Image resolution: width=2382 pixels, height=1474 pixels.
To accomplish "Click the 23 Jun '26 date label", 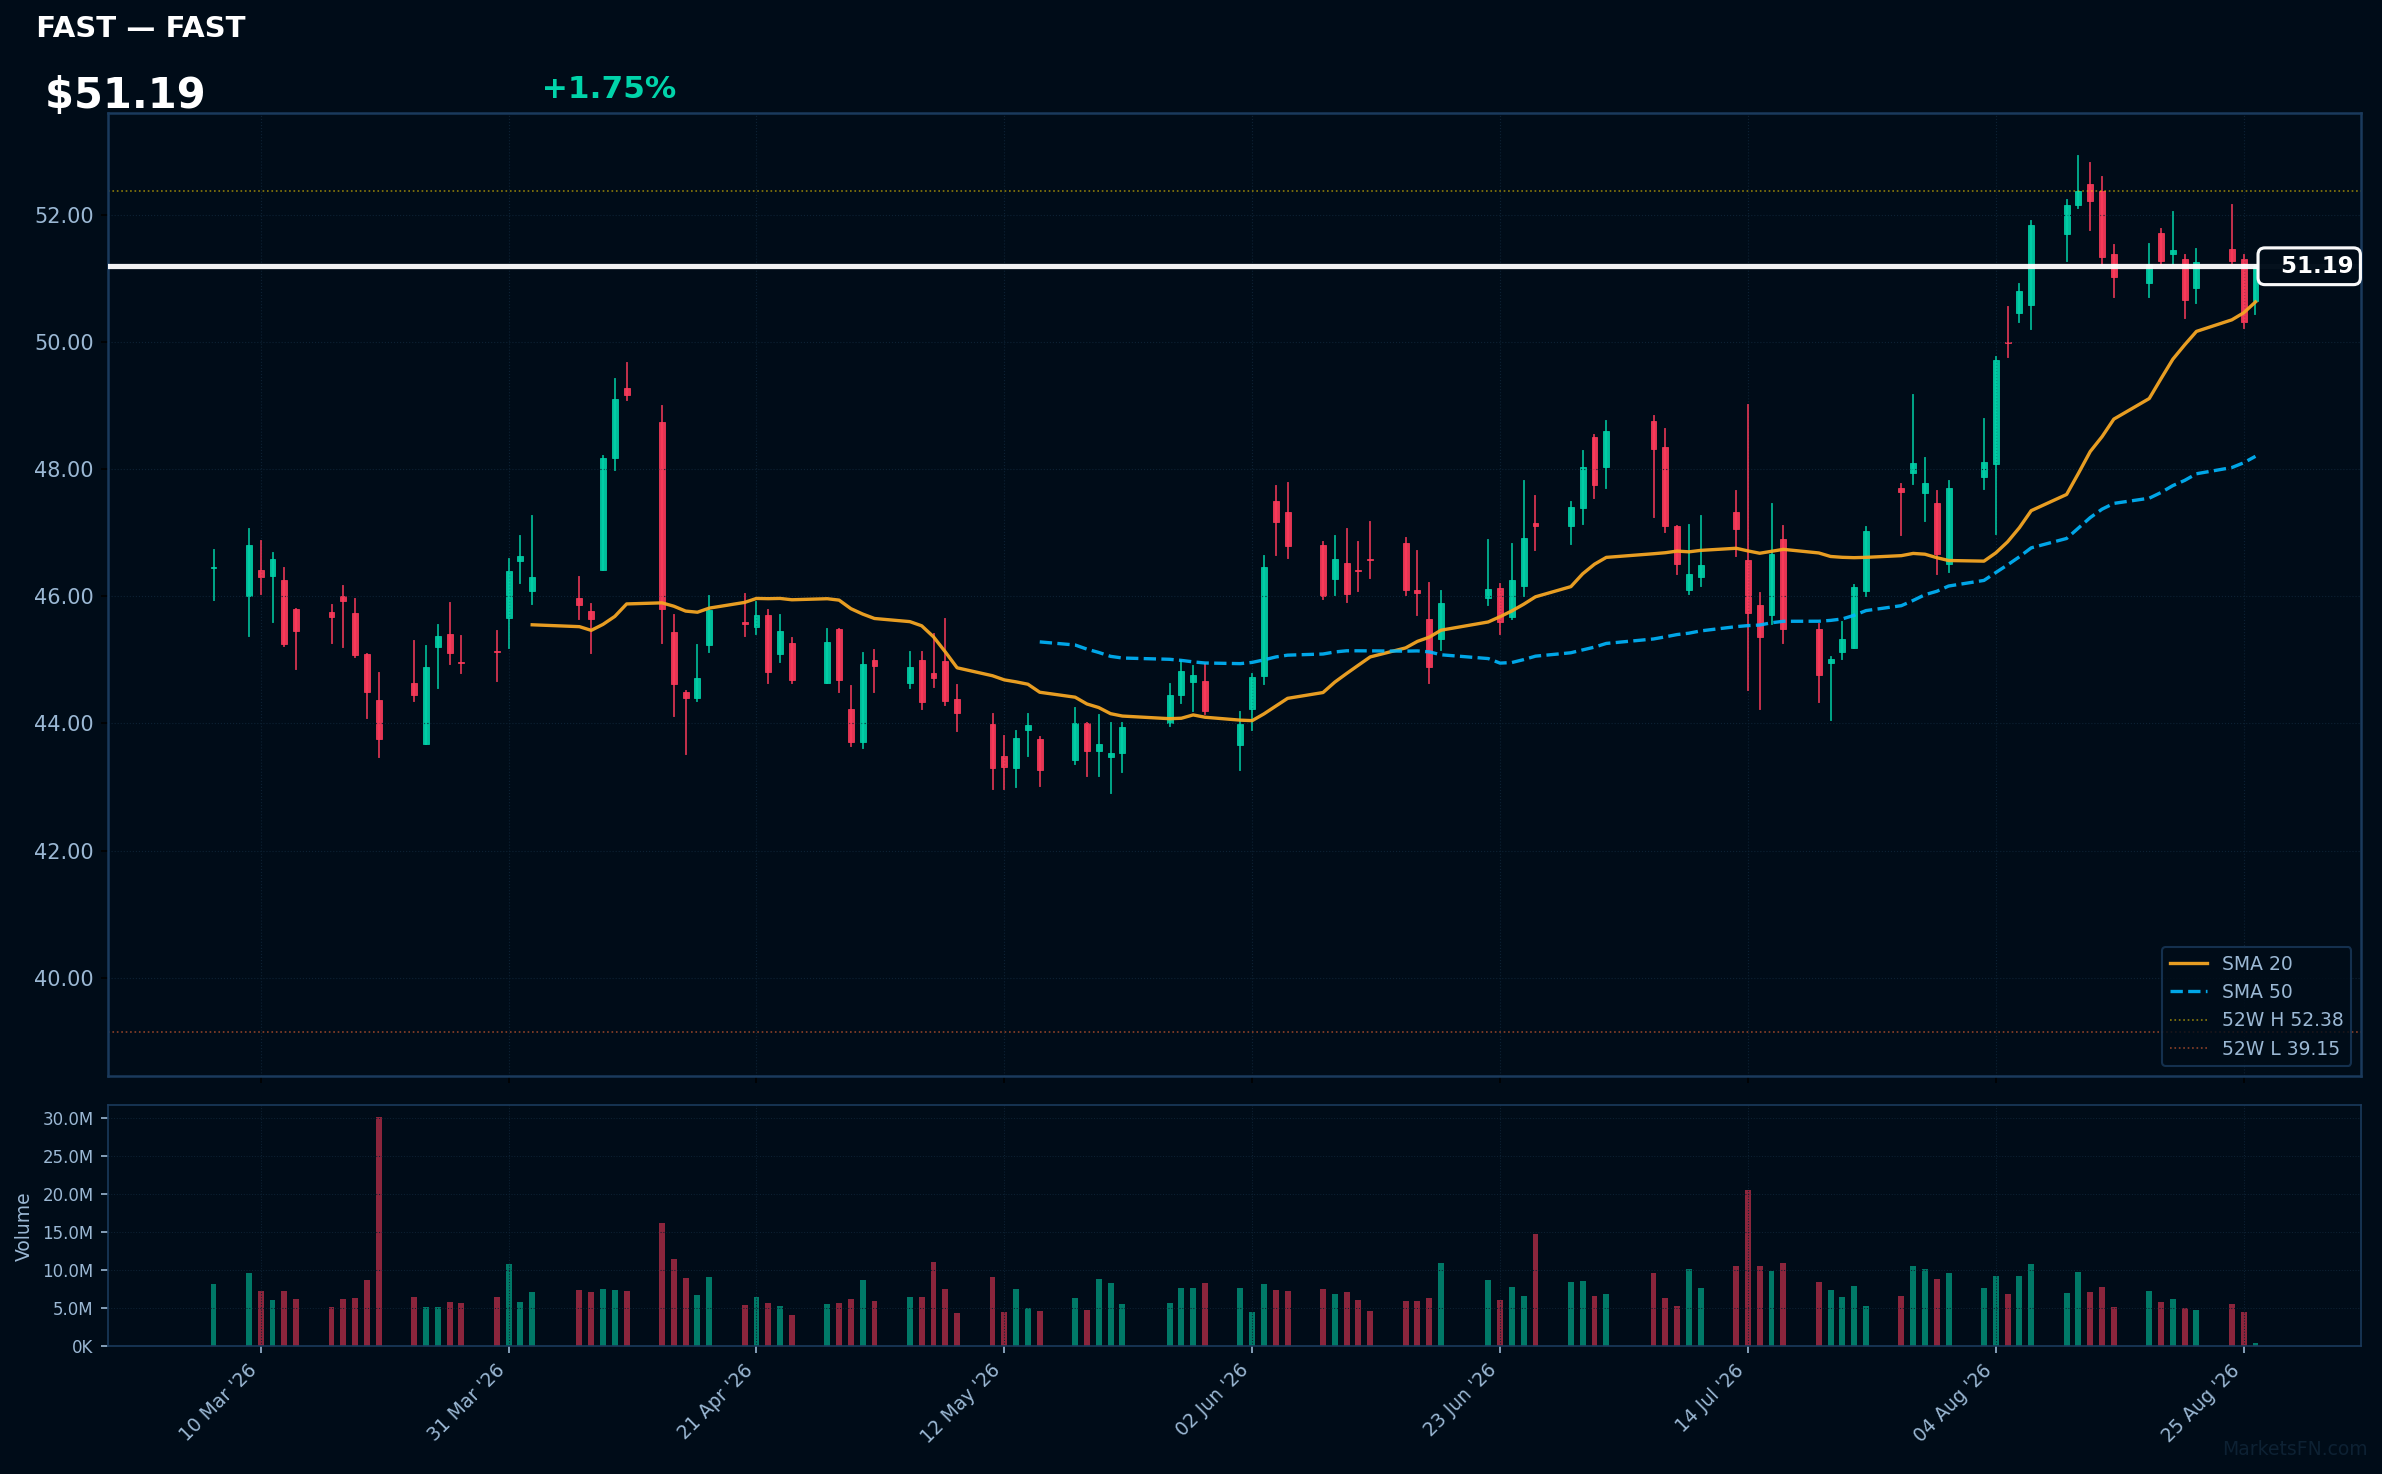I will [x=1459, y=1402].
